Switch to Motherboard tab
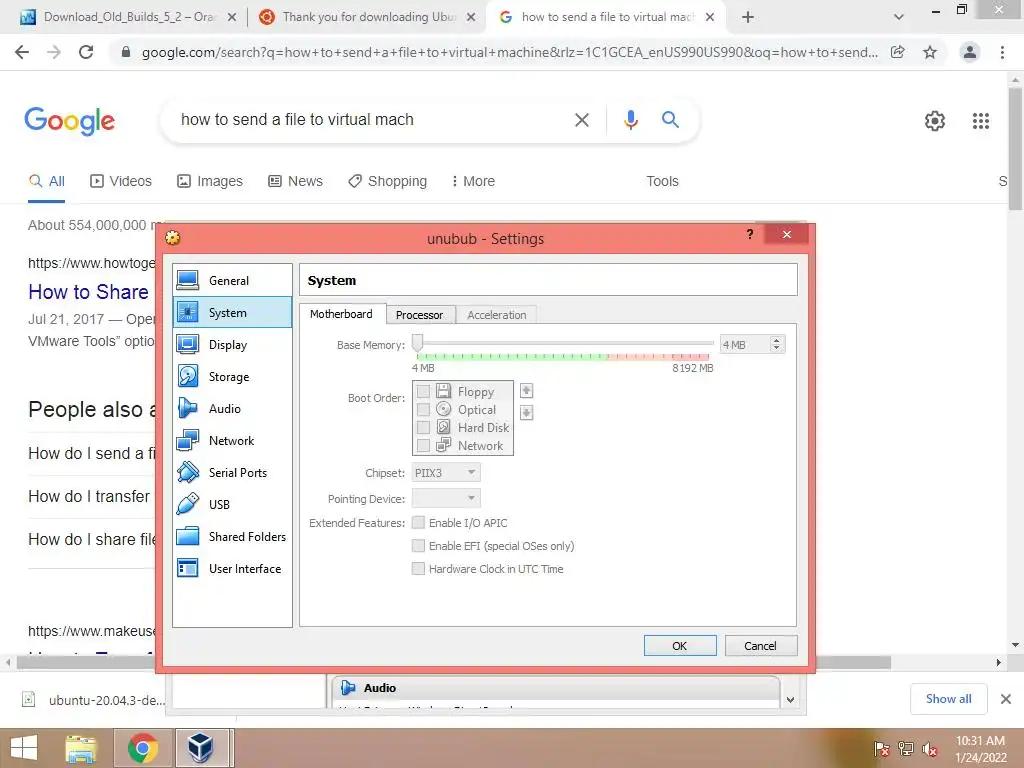The width and height of the screenshot is (1024, 768). [342, 314]
